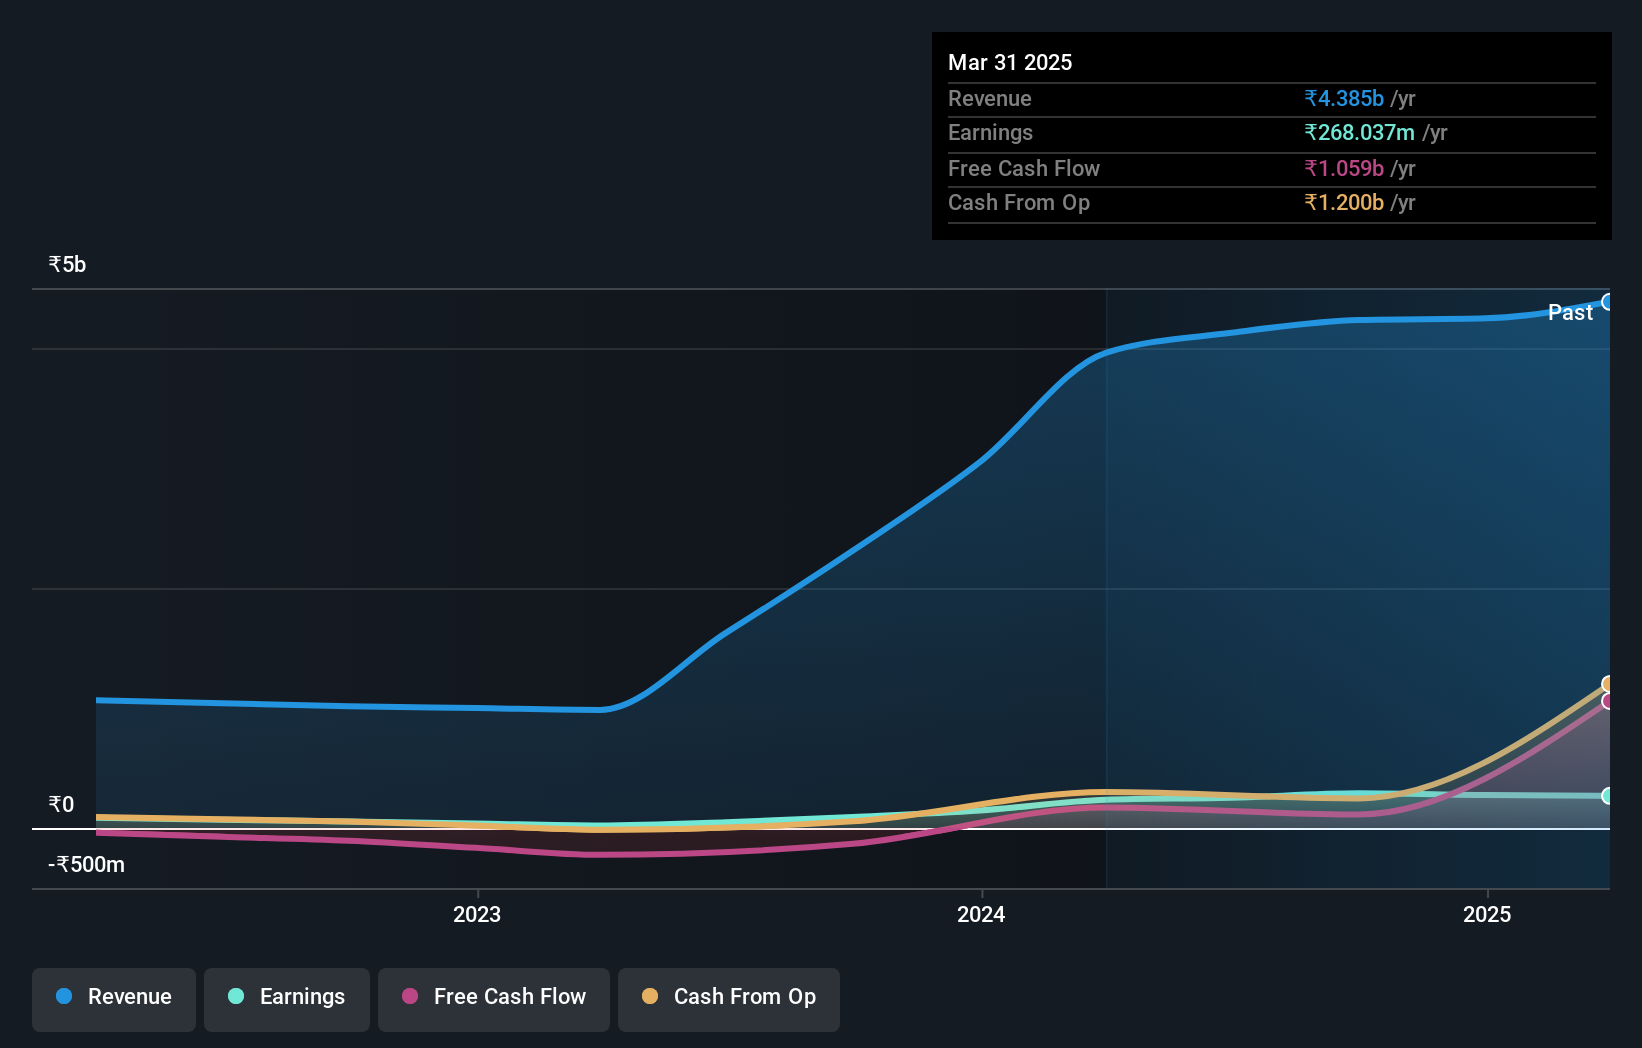The image size is (1642, 1048).
Task: Click the blue Revenue legend dot
Action: point(64,996)
